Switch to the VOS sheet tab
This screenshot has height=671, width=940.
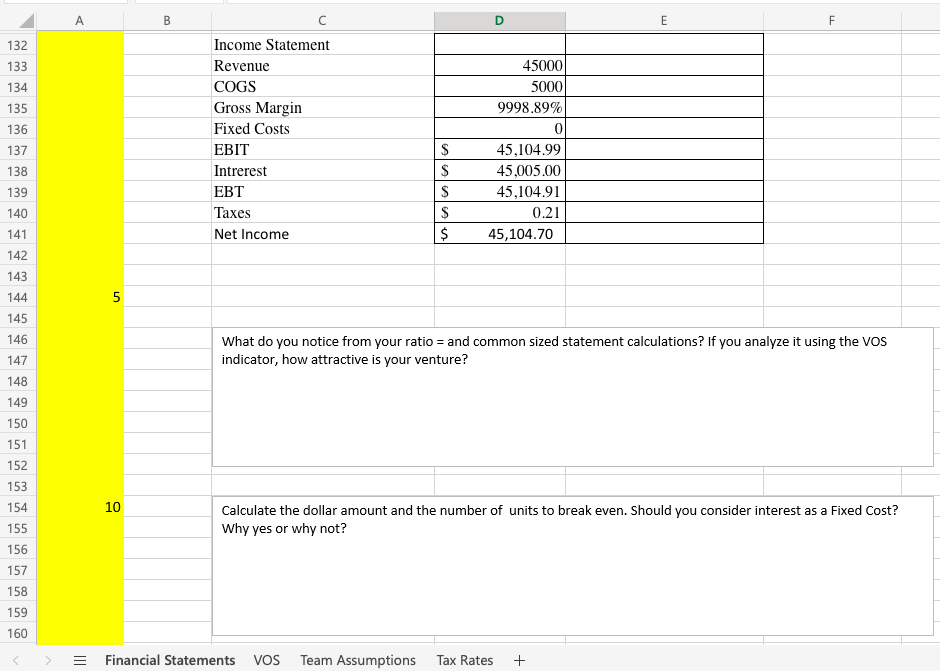click(x=266, y=660)
